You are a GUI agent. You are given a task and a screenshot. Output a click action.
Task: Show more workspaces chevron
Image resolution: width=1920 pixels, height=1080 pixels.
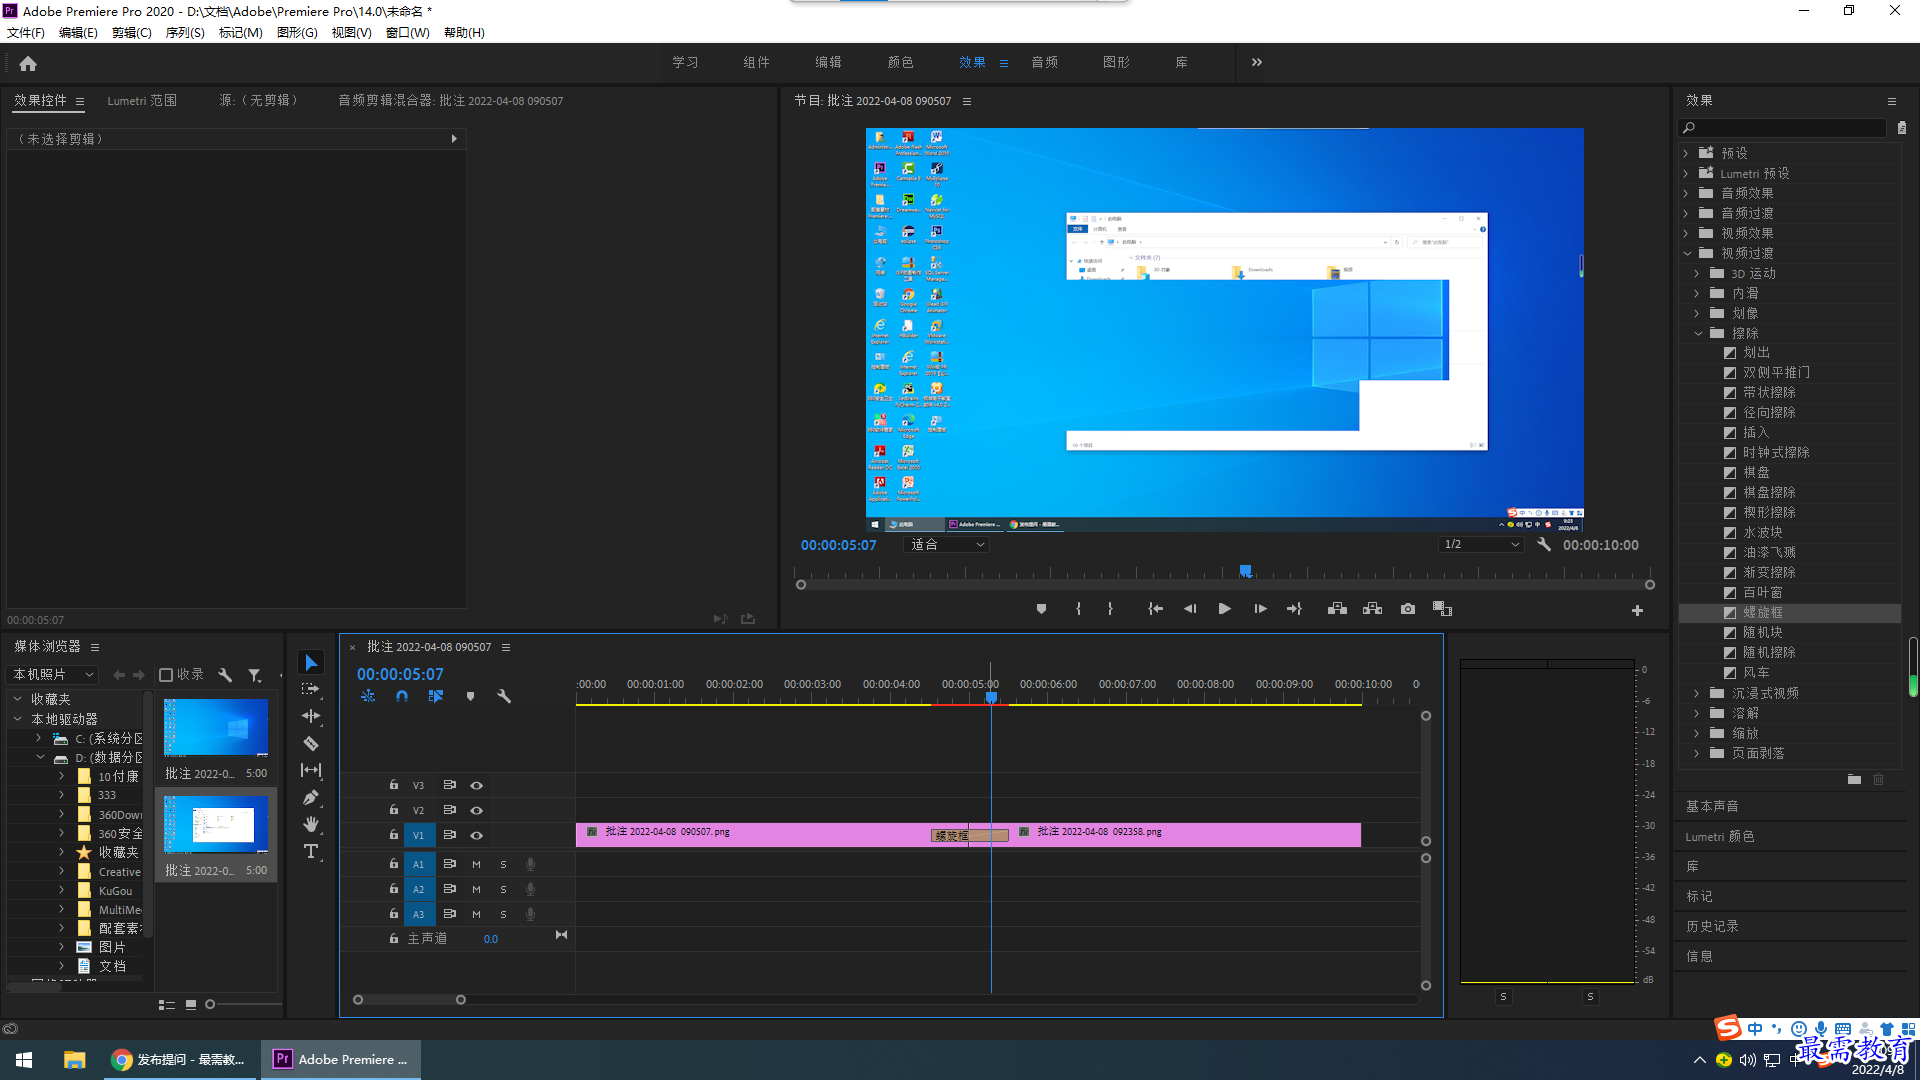[x=1257, y=62]
